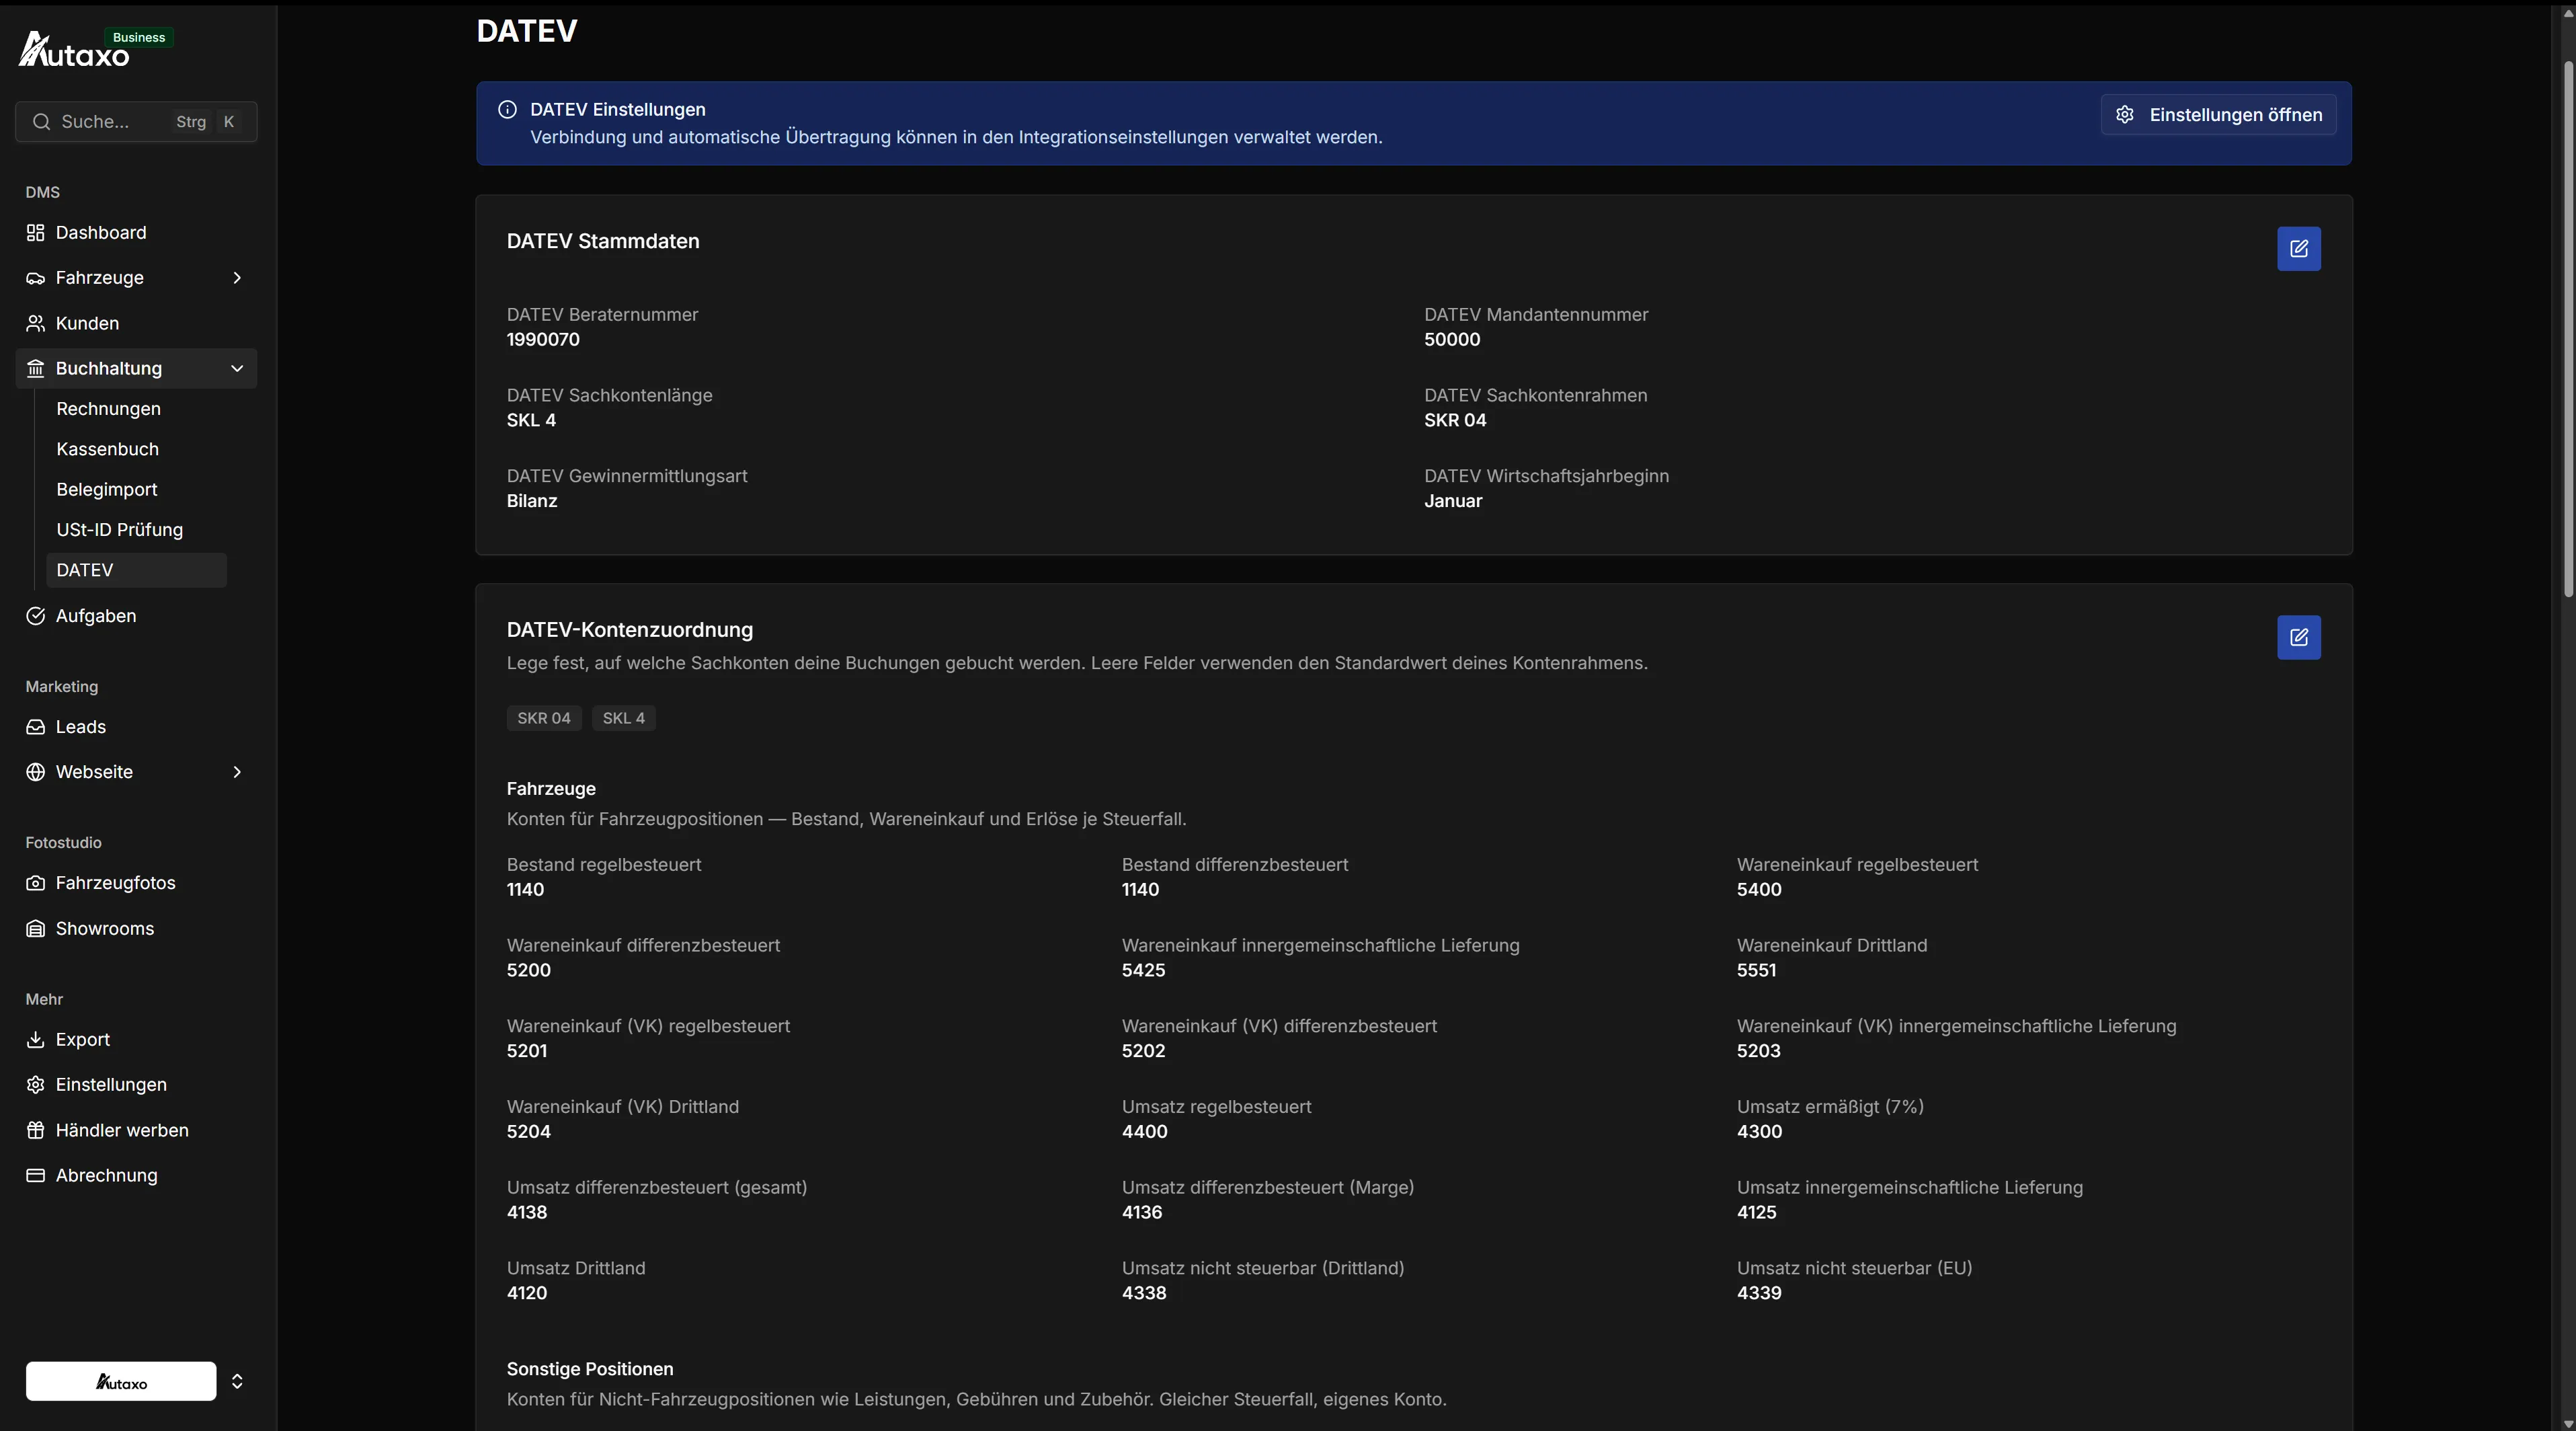Click the Autaxo logo in sidebar header
Viewport: 2576px width, 1431px height.
pyautogui.click(x=74, y=50)
